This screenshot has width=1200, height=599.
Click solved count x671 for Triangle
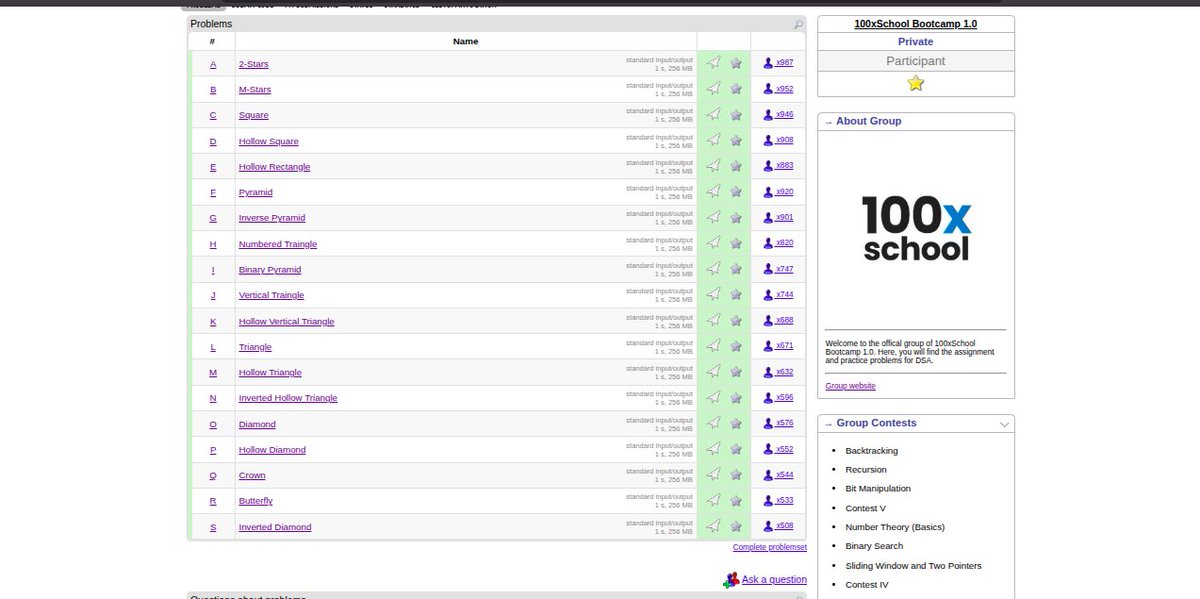click(x=784, y=346)
